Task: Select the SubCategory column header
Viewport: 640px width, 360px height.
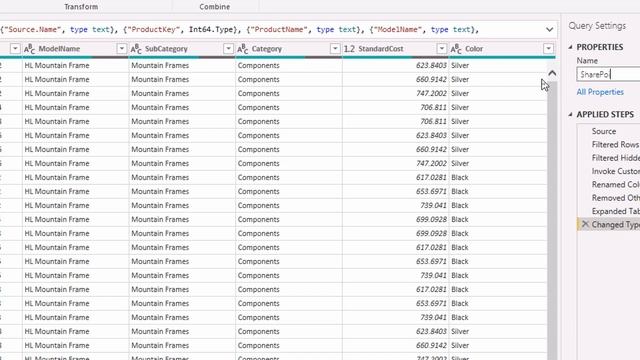Action: (166, 49)
